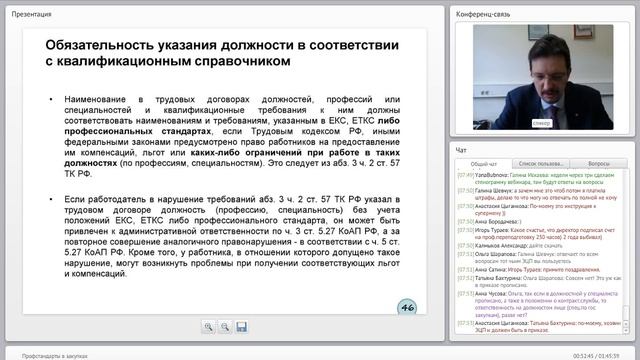Click the slide number 46 badge
Image resolution: width=640 pixels, height=360 pixels.
pos(407,308)
